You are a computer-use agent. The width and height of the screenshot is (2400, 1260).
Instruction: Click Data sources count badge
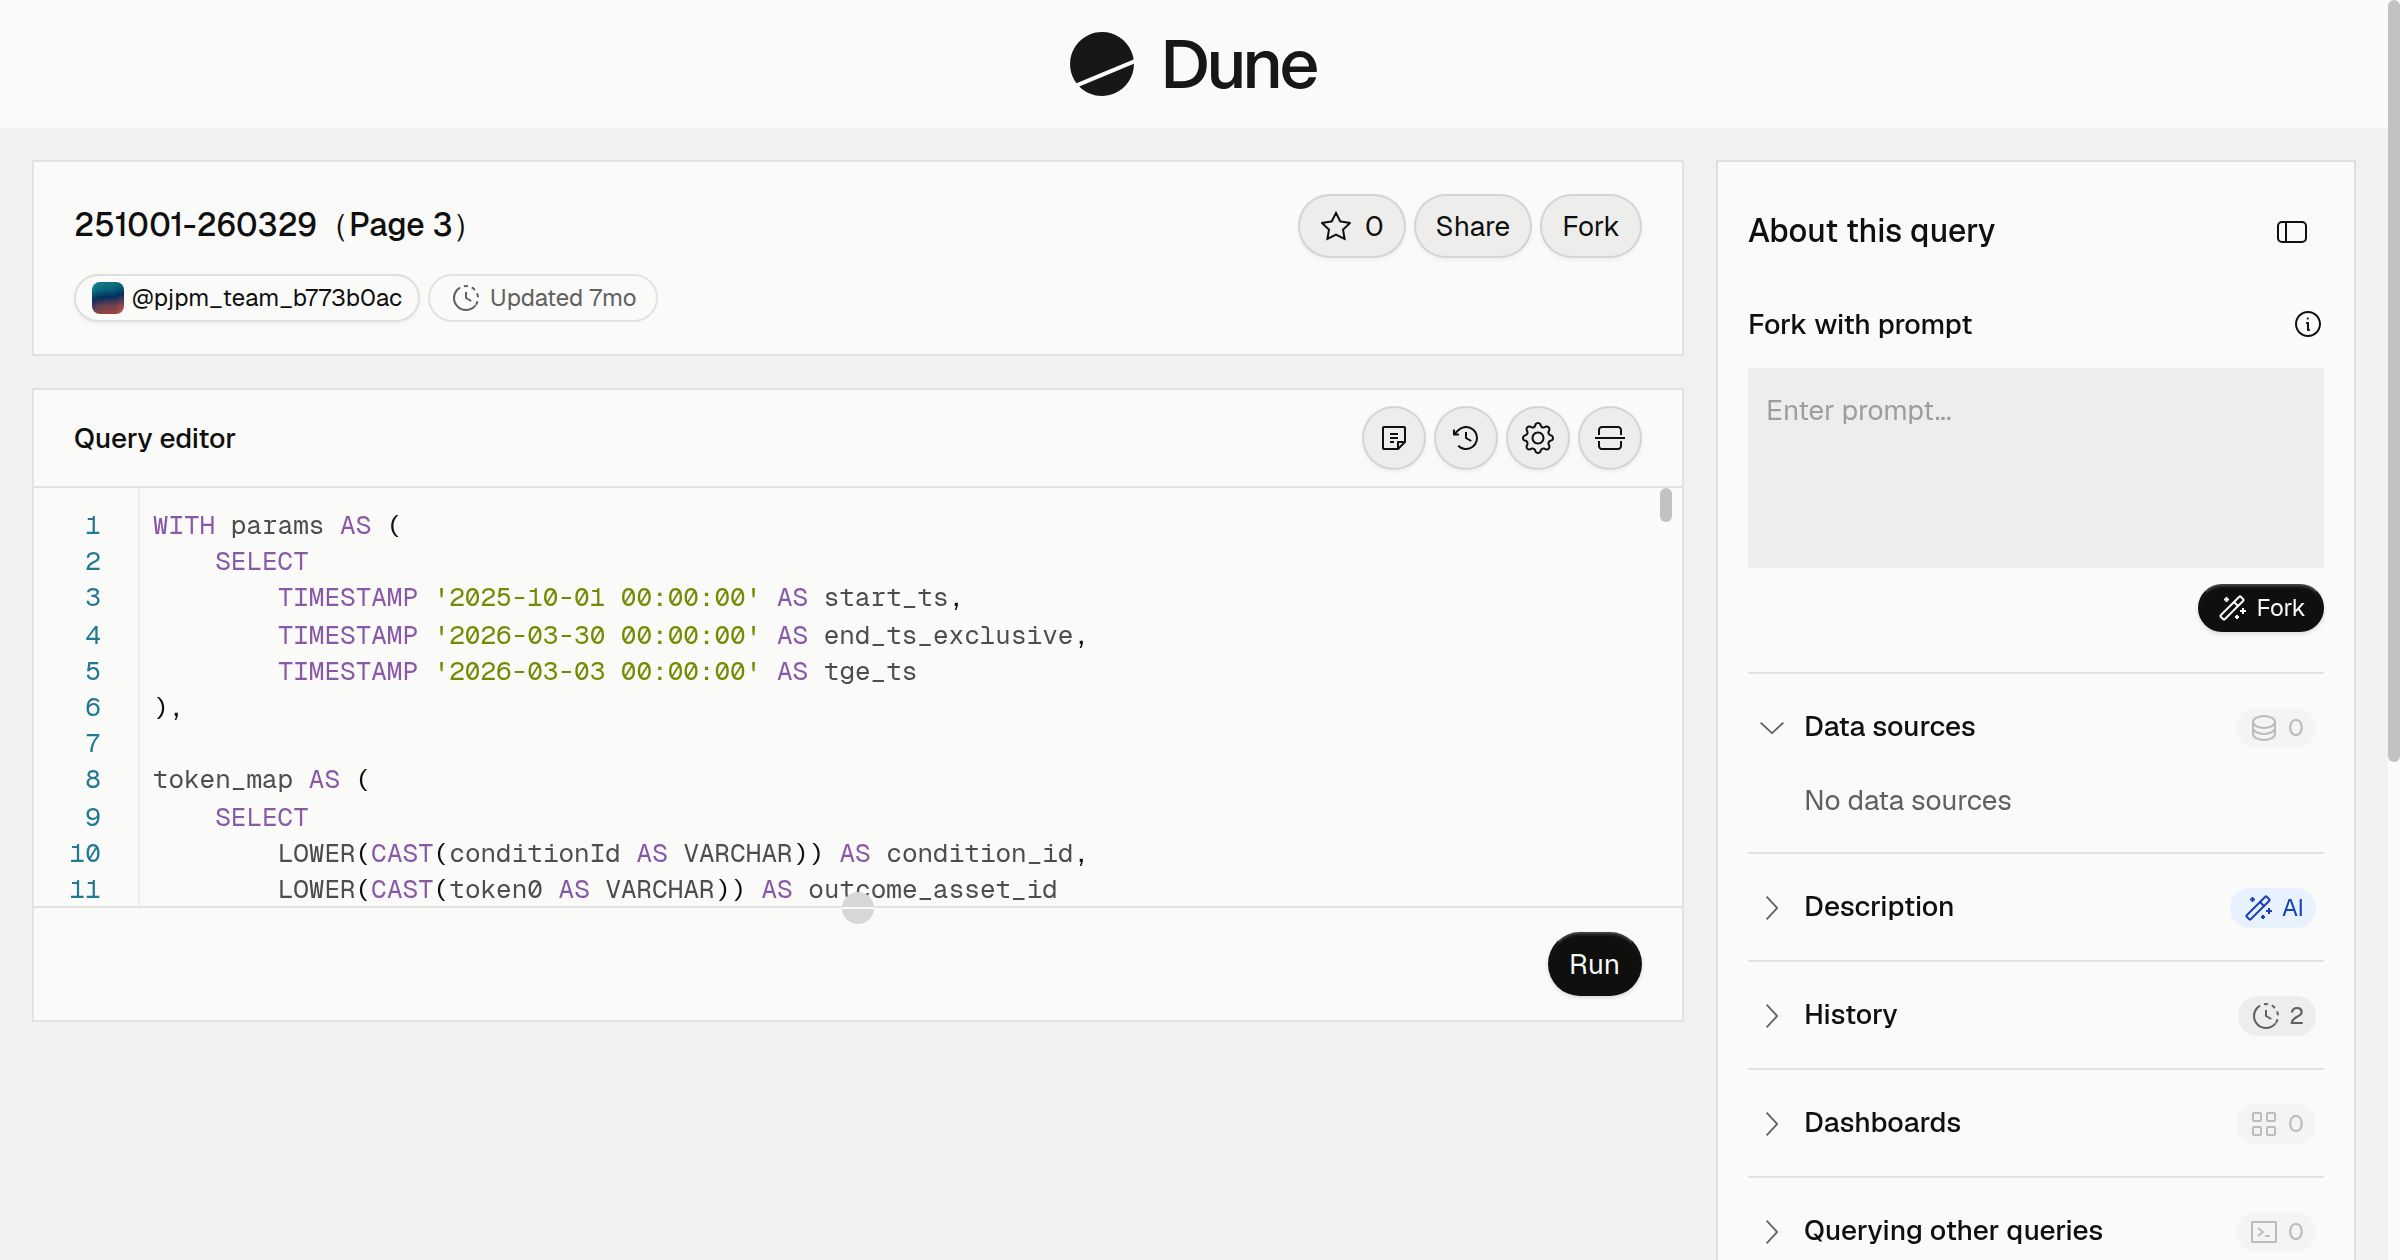2277,727
